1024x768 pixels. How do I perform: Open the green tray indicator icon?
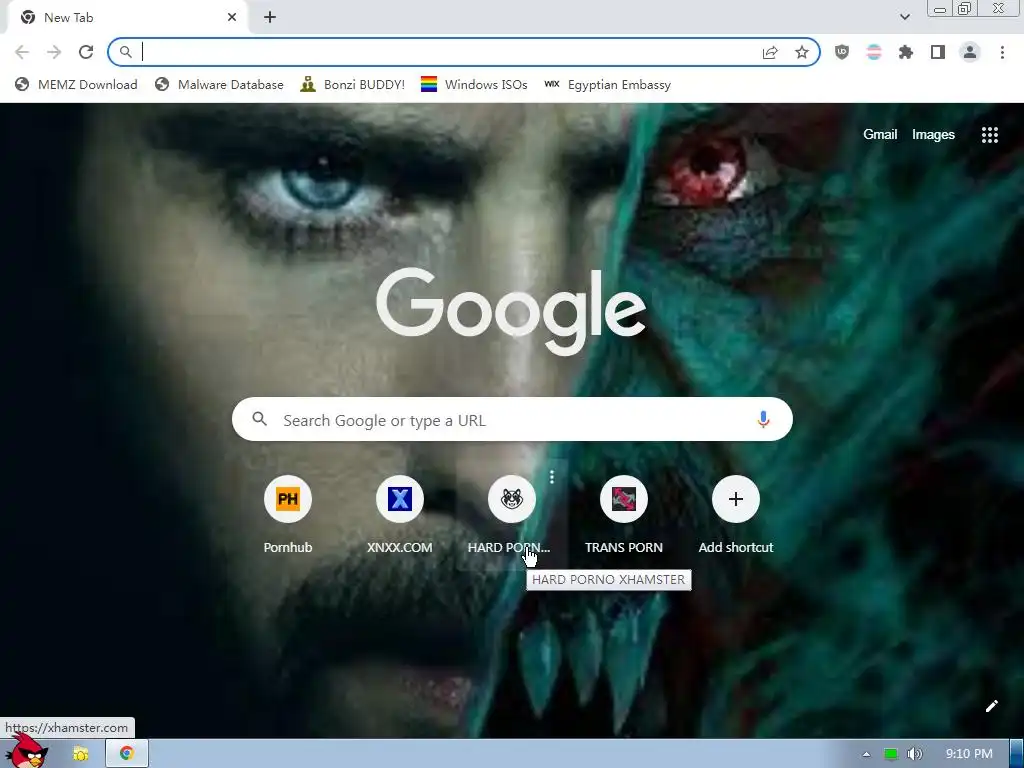click(x=891, y=754)
